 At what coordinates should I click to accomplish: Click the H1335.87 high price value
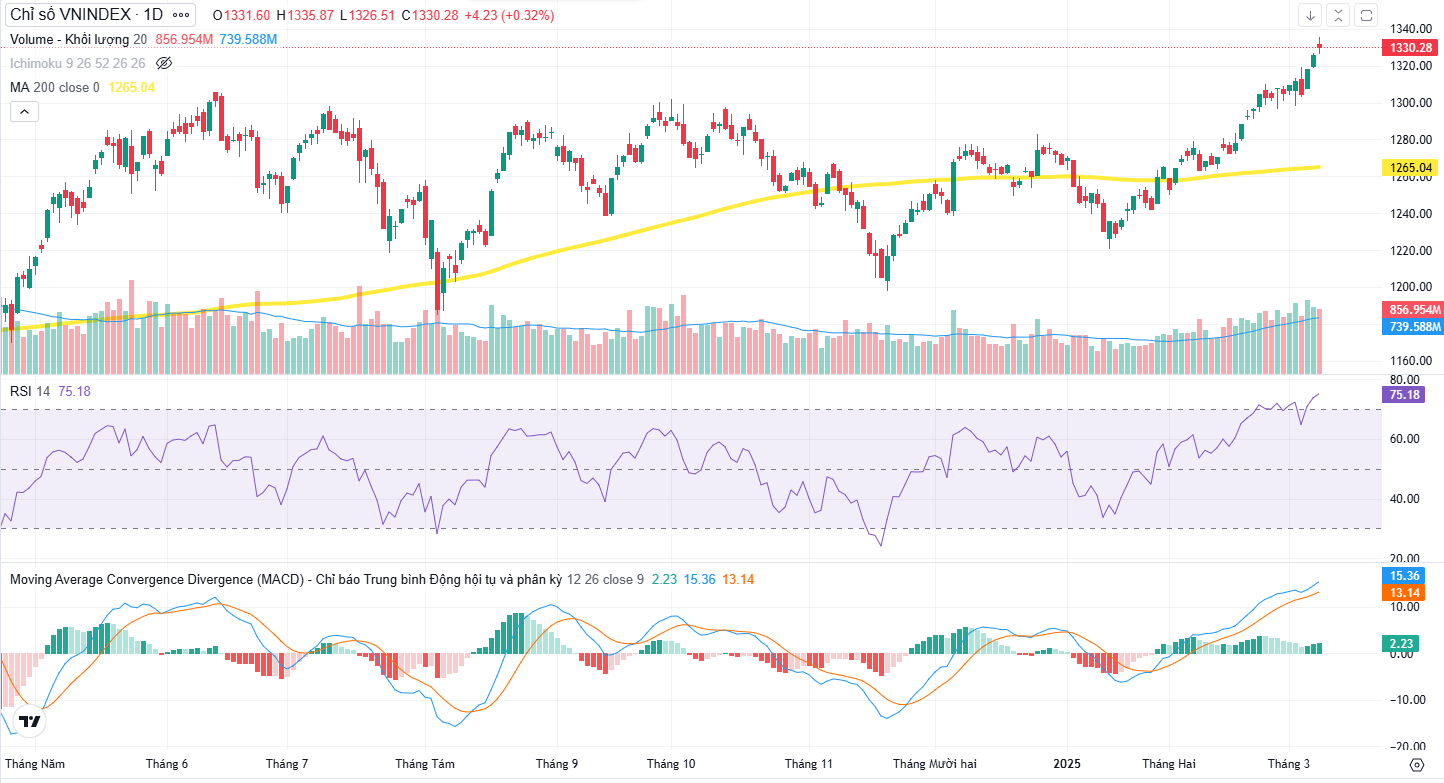point(305,15)
